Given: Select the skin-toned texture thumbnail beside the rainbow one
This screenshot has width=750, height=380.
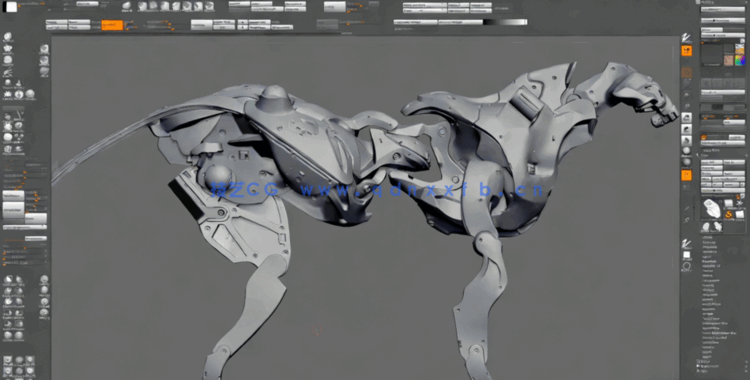Looking at the screenshot, I should [728, 60].
